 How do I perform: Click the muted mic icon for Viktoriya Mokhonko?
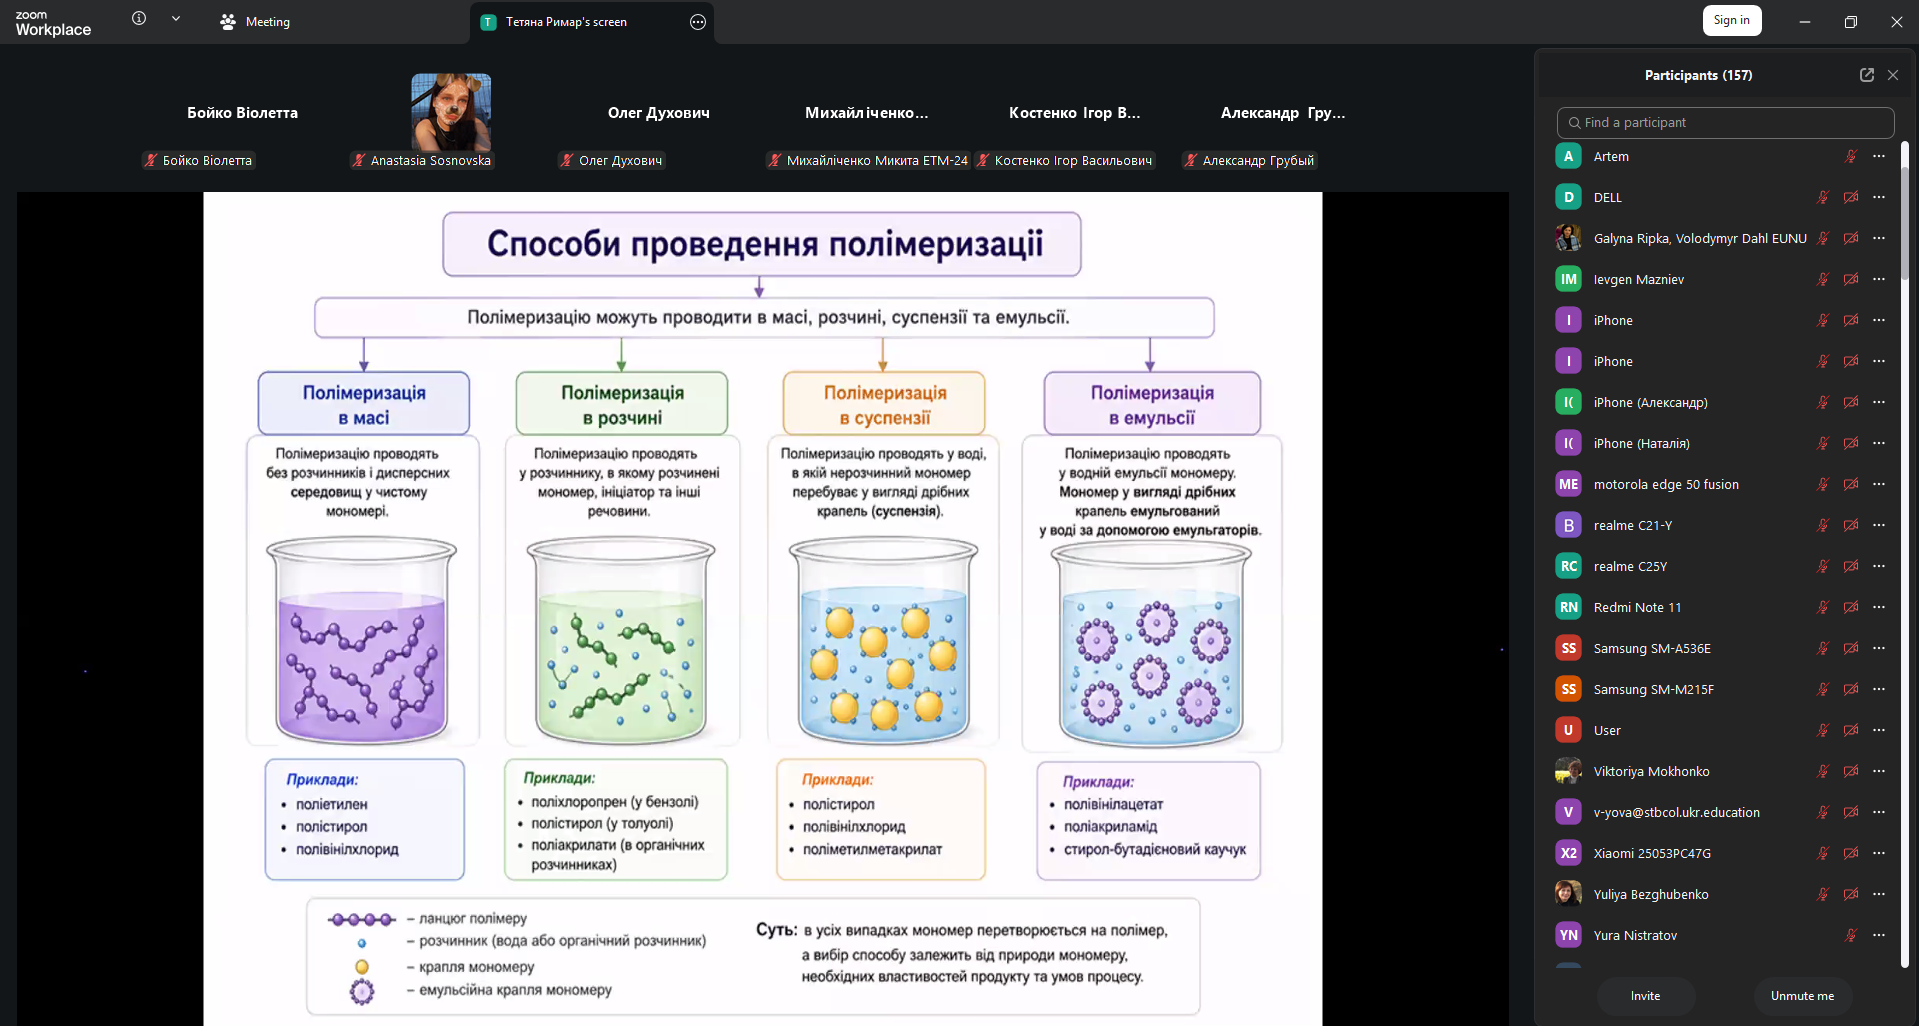(1823, 771)
